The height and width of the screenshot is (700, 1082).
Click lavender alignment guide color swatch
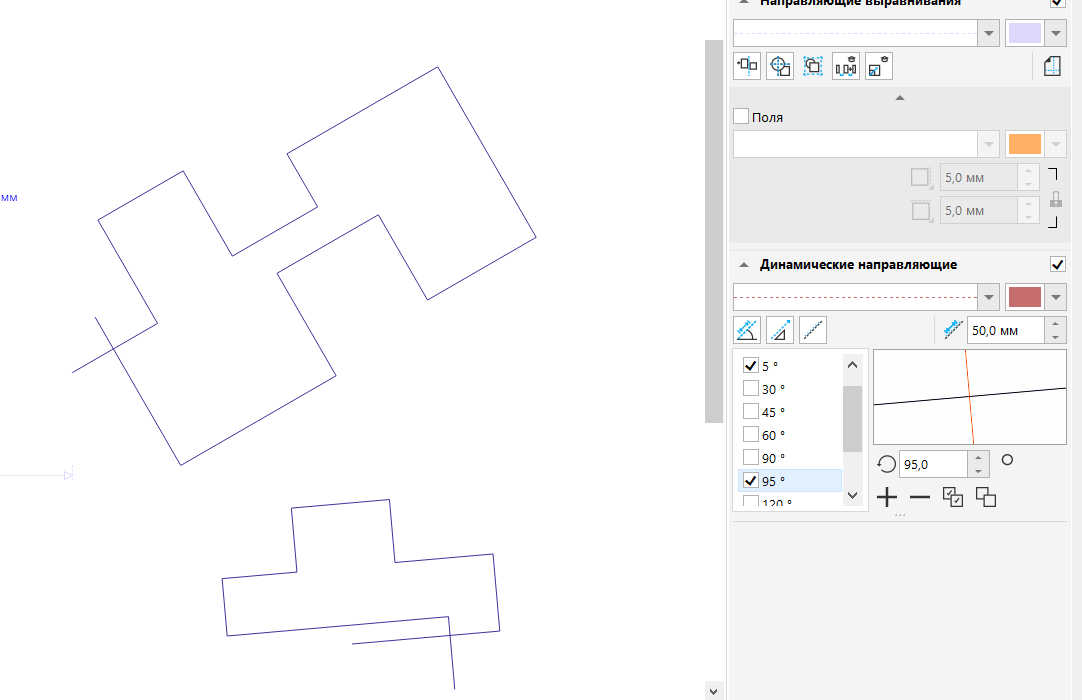pyautogui.click(x=1025, y=33)
